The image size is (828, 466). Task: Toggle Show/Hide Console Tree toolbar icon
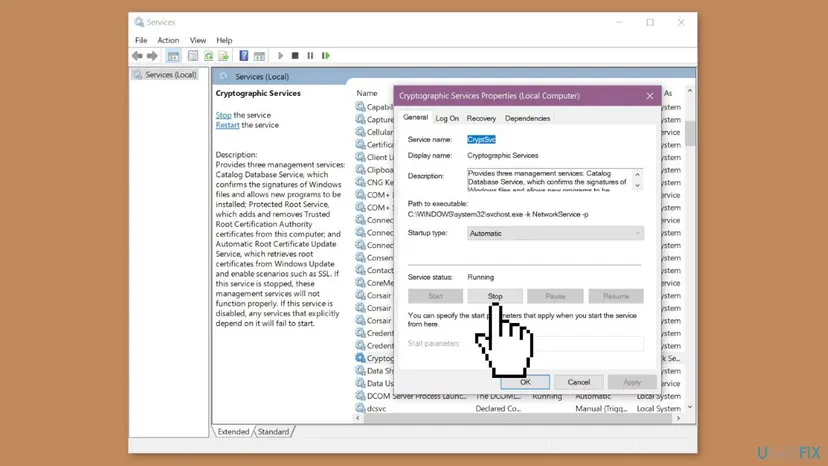173,55
